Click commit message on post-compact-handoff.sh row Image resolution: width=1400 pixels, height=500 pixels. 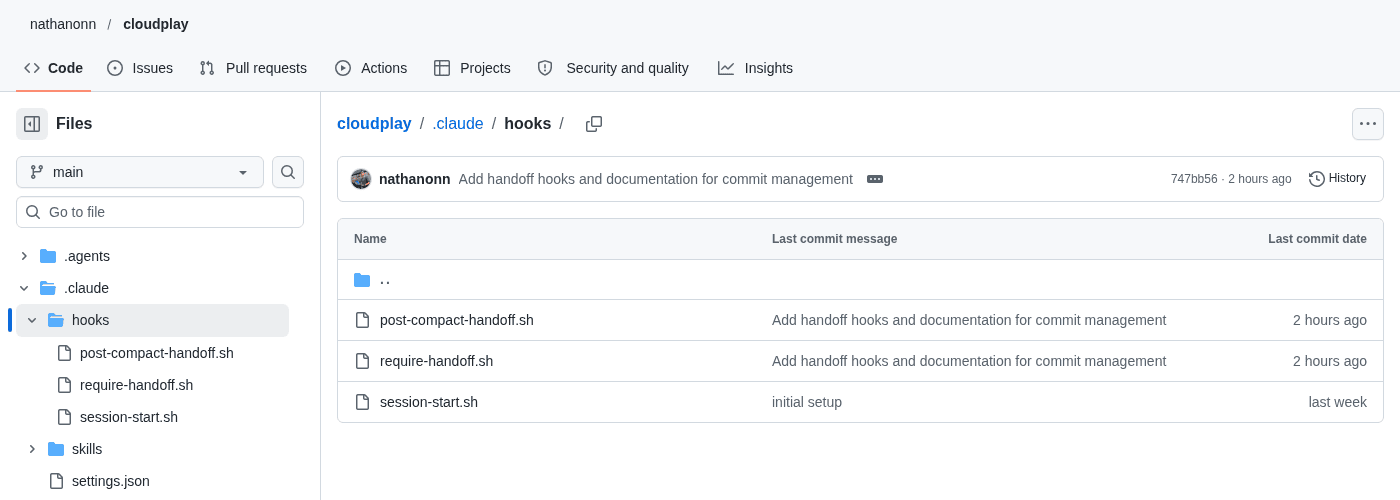pos(969,320)
